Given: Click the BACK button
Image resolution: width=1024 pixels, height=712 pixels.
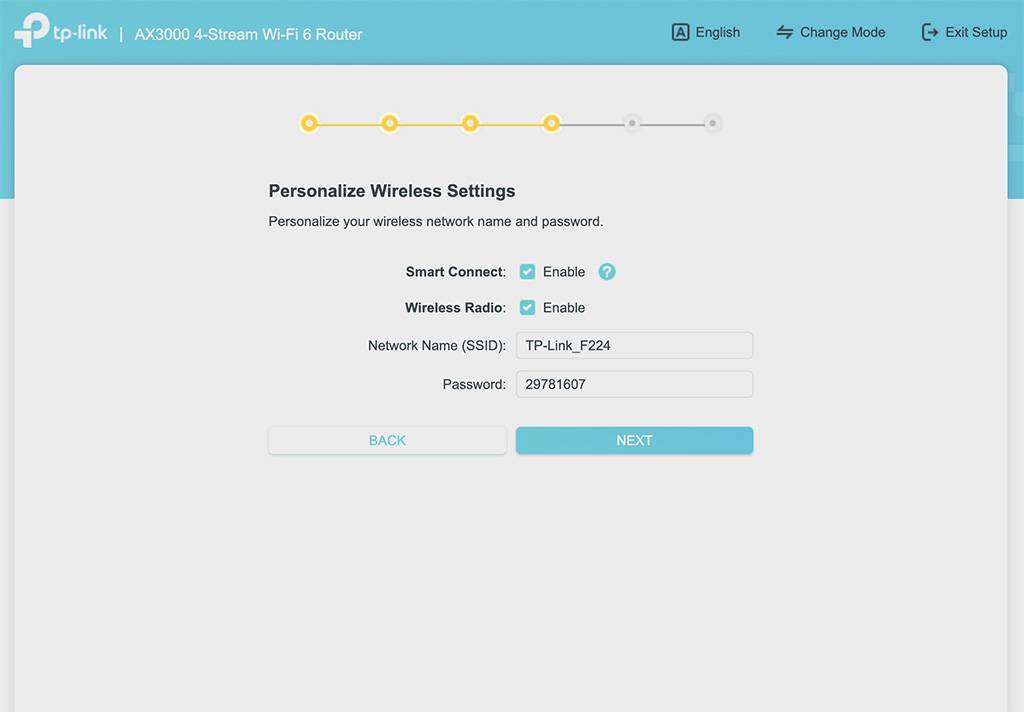Looking at the screenshot, I should point(387,440).
